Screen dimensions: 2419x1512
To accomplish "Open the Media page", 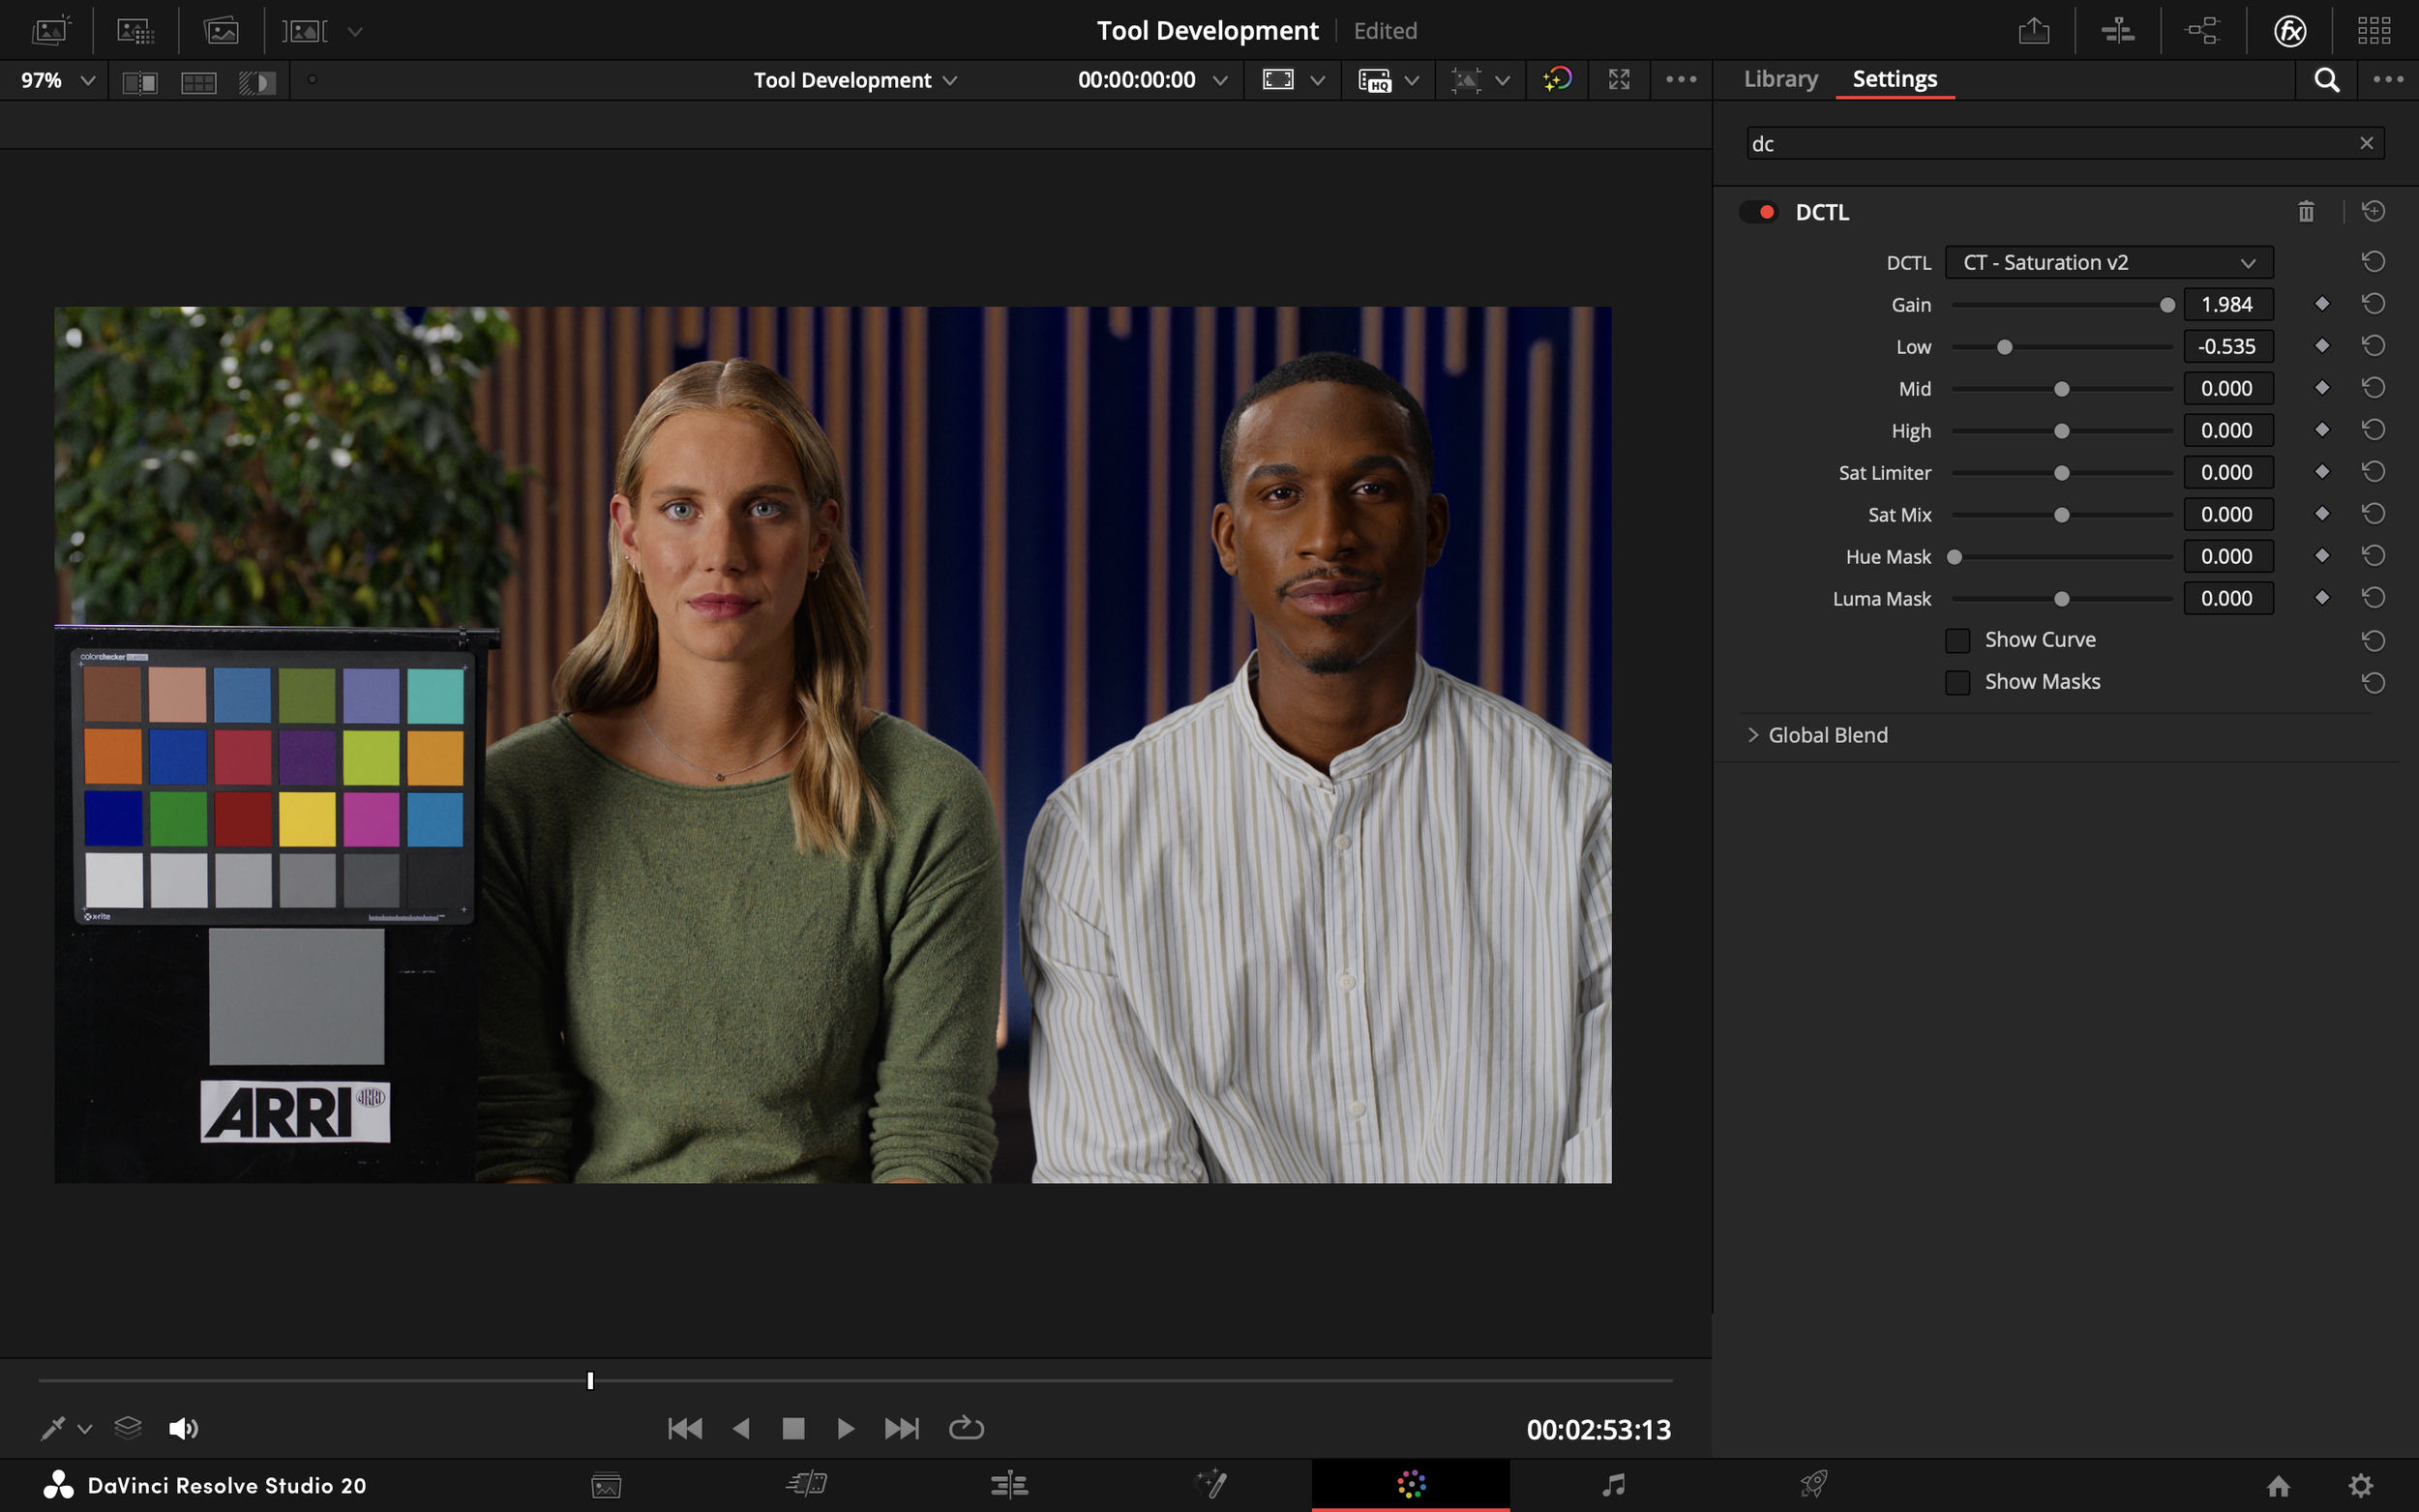I will click(x=605, y=1485).
